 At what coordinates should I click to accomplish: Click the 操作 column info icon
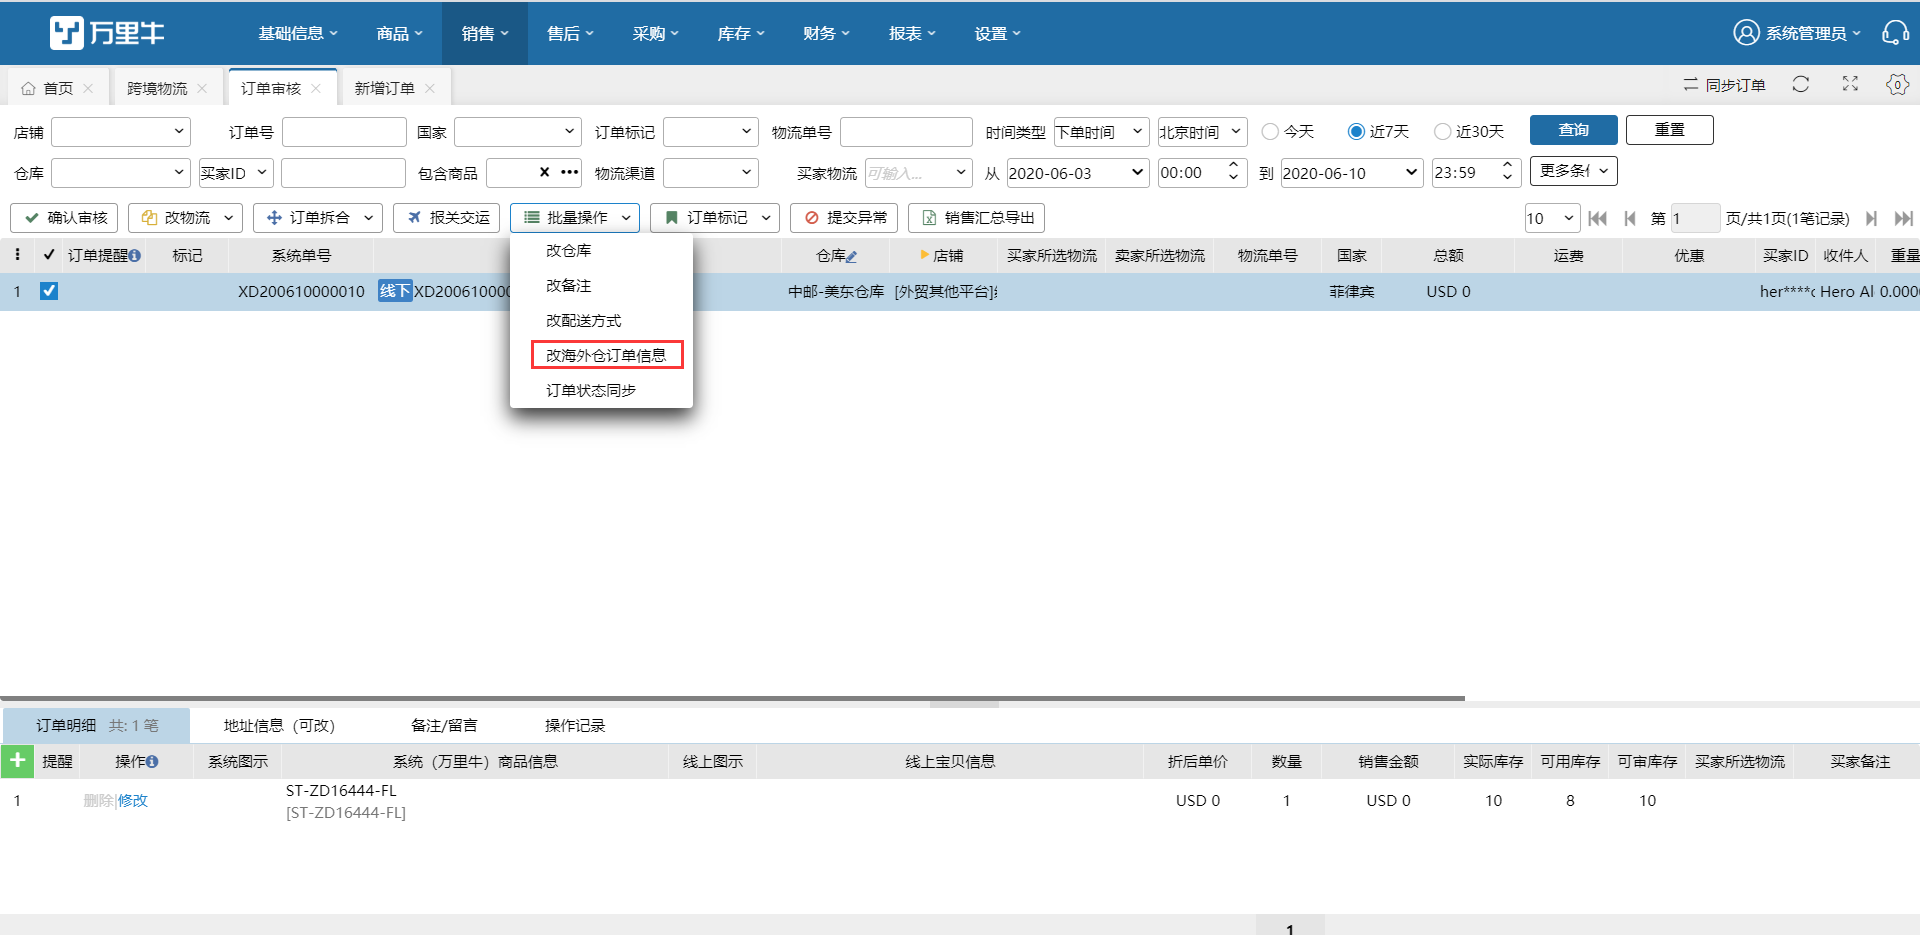click(x=152, y=762)
